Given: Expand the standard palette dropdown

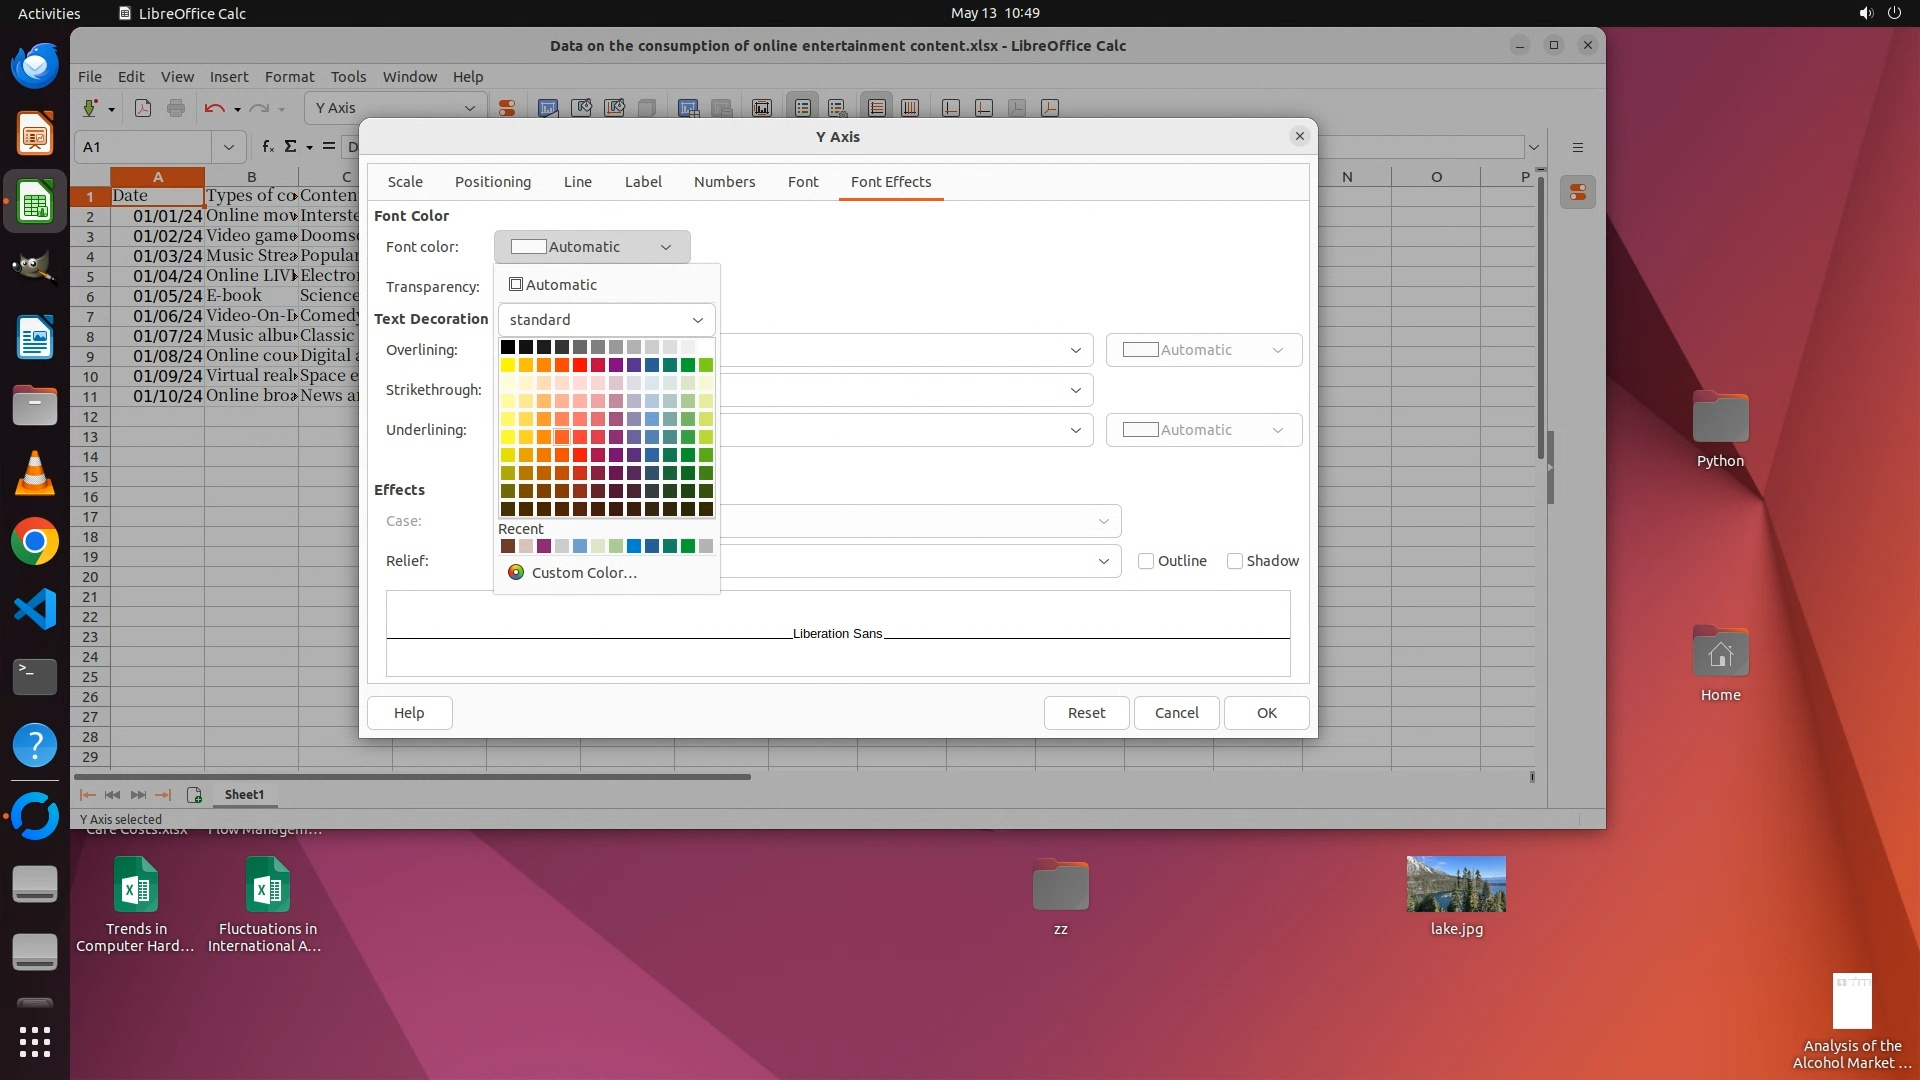Looking at the screenshot, I should [606, 320].
